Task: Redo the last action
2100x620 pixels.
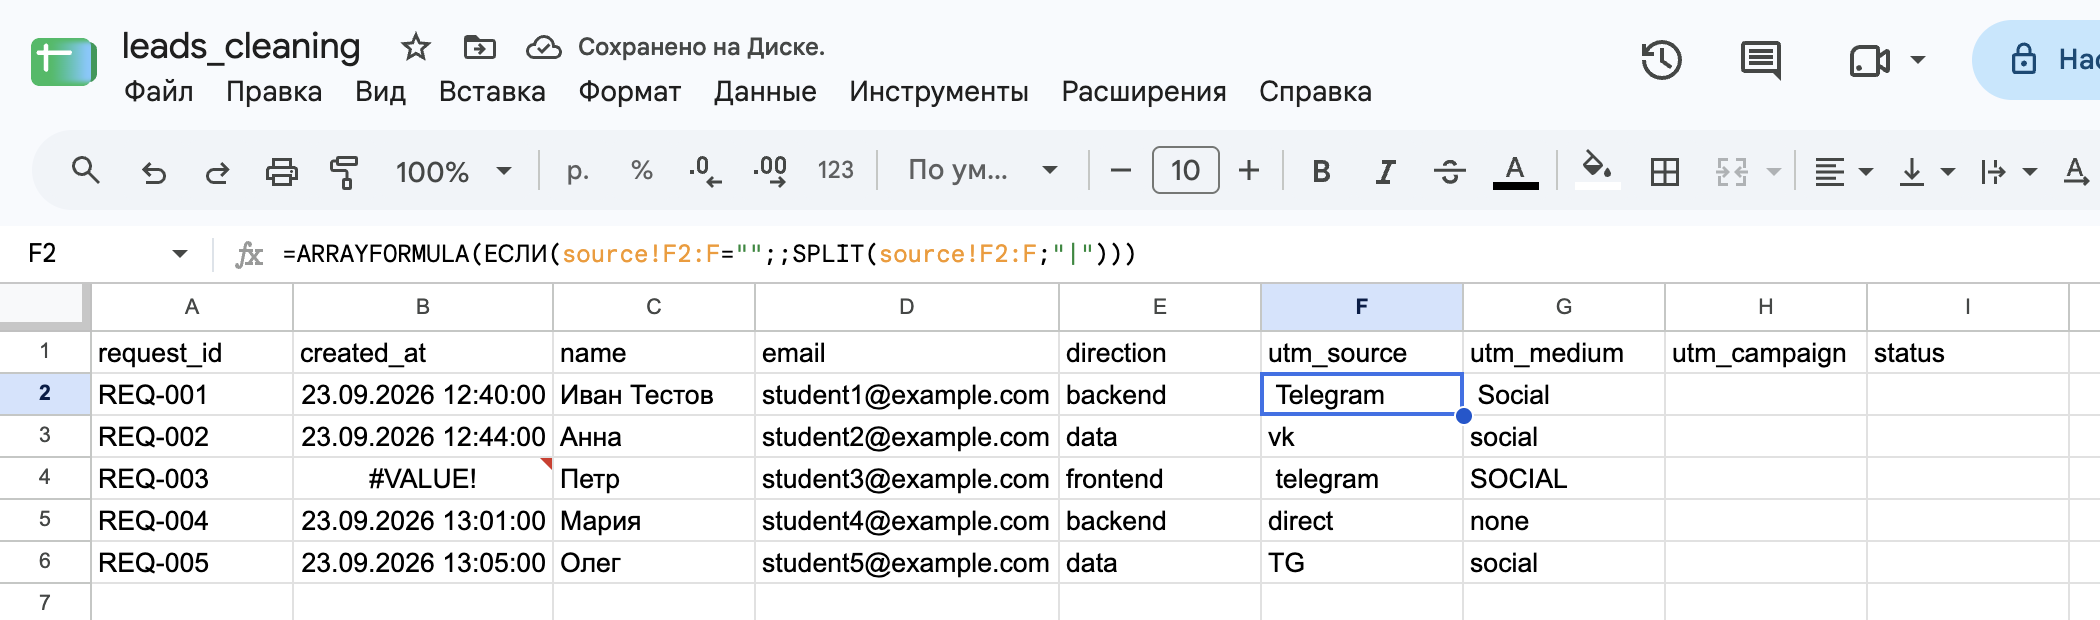Action: [x=217, y=172]
